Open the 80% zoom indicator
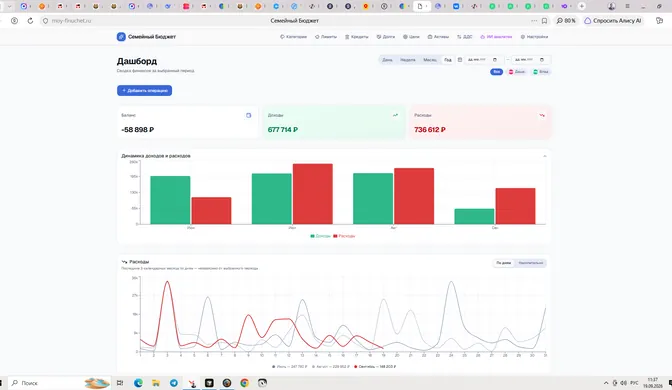 [566, 21]
